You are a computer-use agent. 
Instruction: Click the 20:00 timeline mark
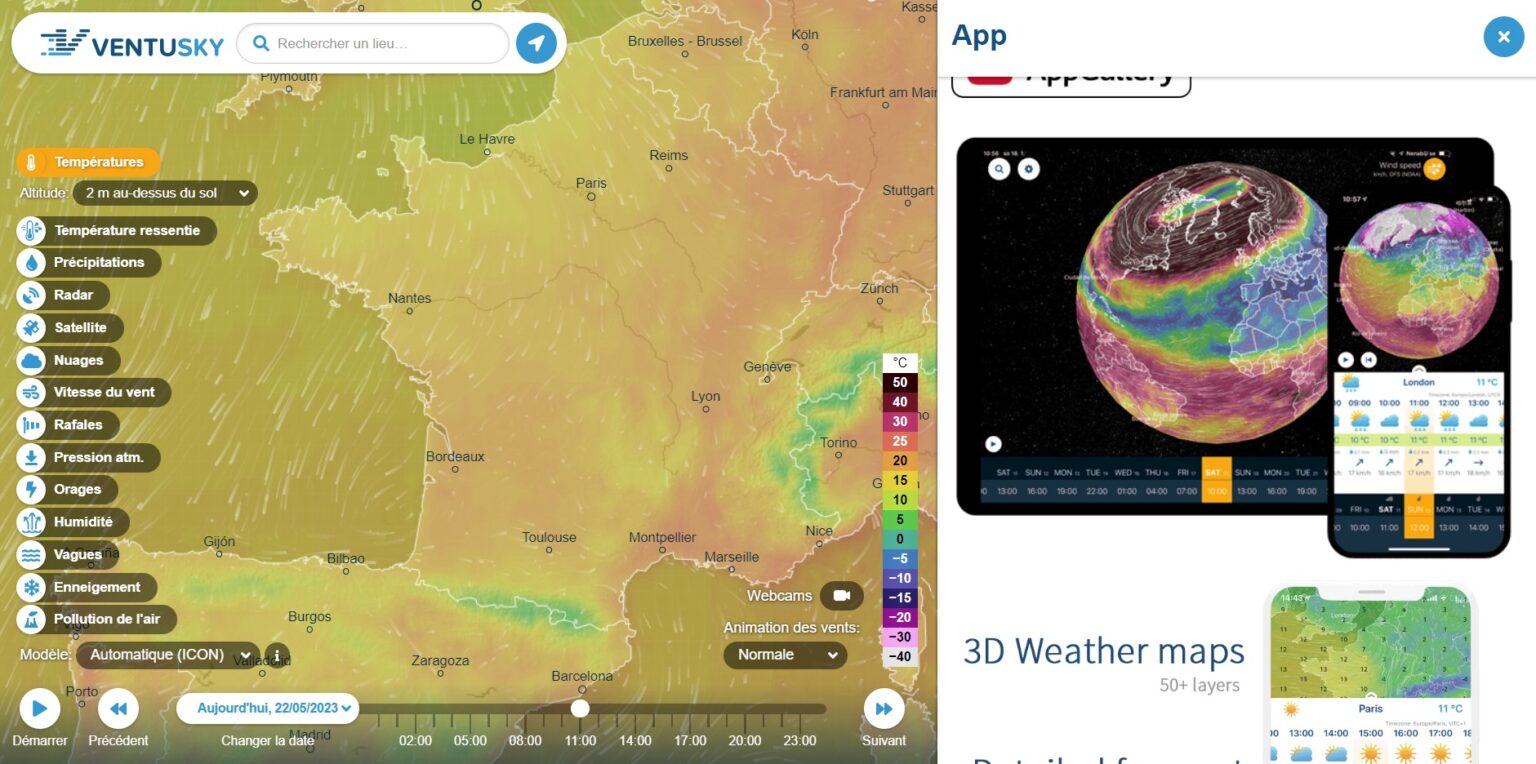click(744, 741)
